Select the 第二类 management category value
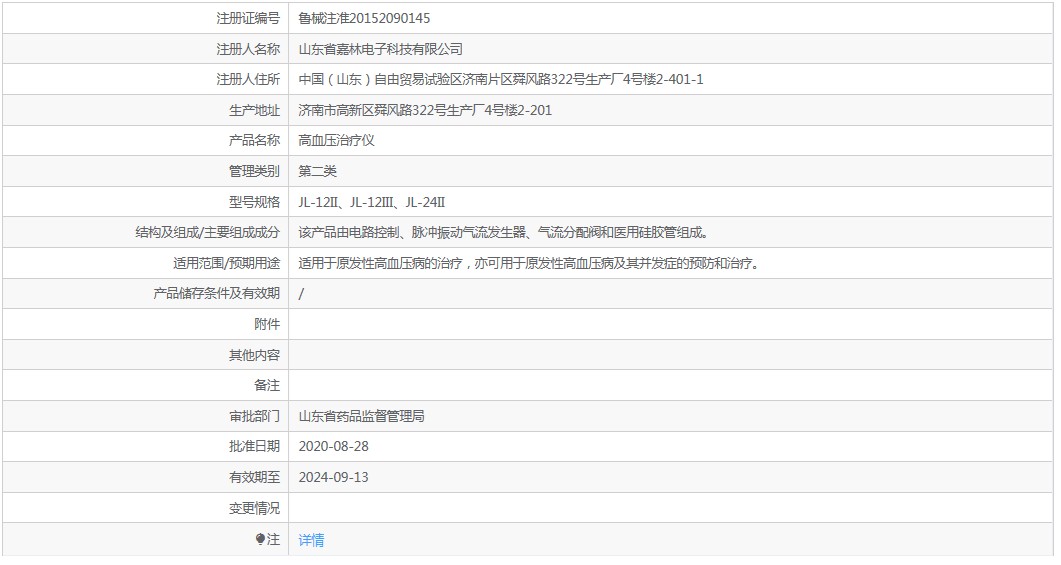The width and height of the screenshot is (1061, 565). click(317, 171)
